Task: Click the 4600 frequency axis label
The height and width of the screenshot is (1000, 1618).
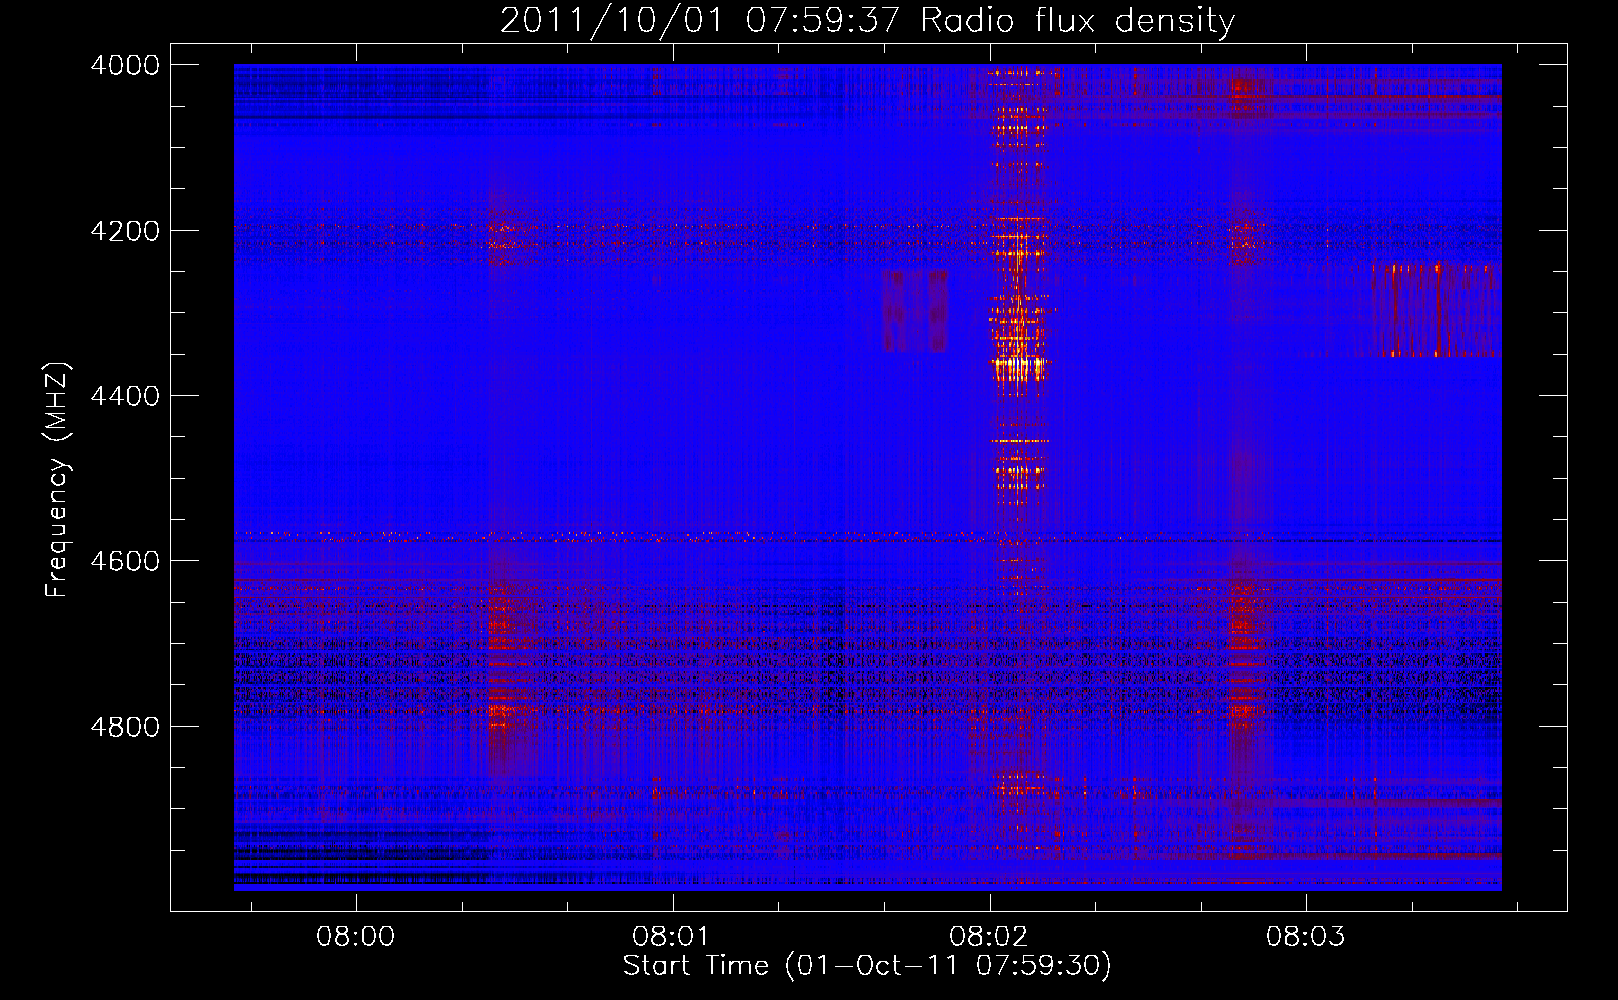Action: pyautogui.click(x=125, y=561)
